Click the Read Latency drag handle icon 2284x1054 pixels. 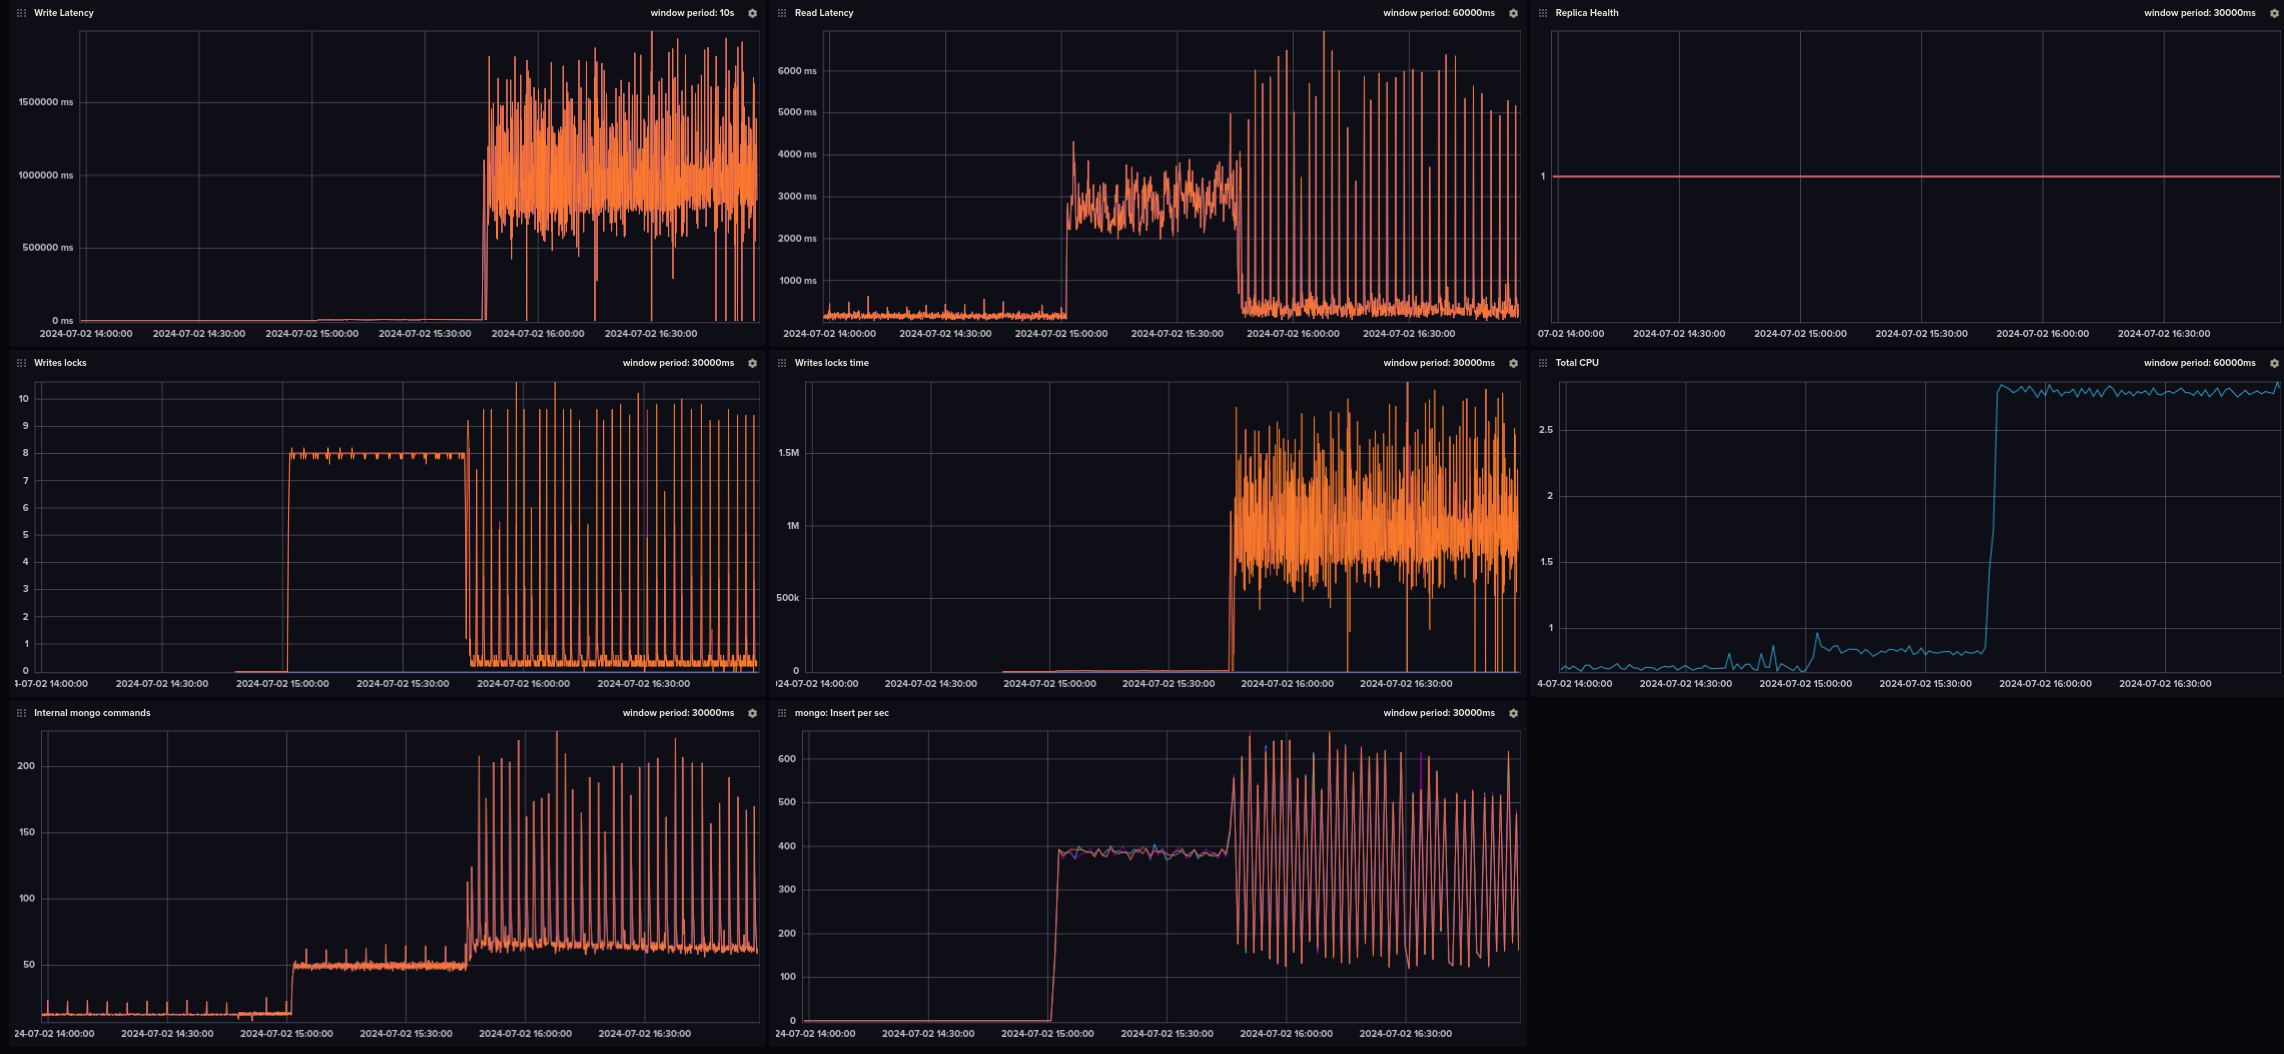pos(782,14)
